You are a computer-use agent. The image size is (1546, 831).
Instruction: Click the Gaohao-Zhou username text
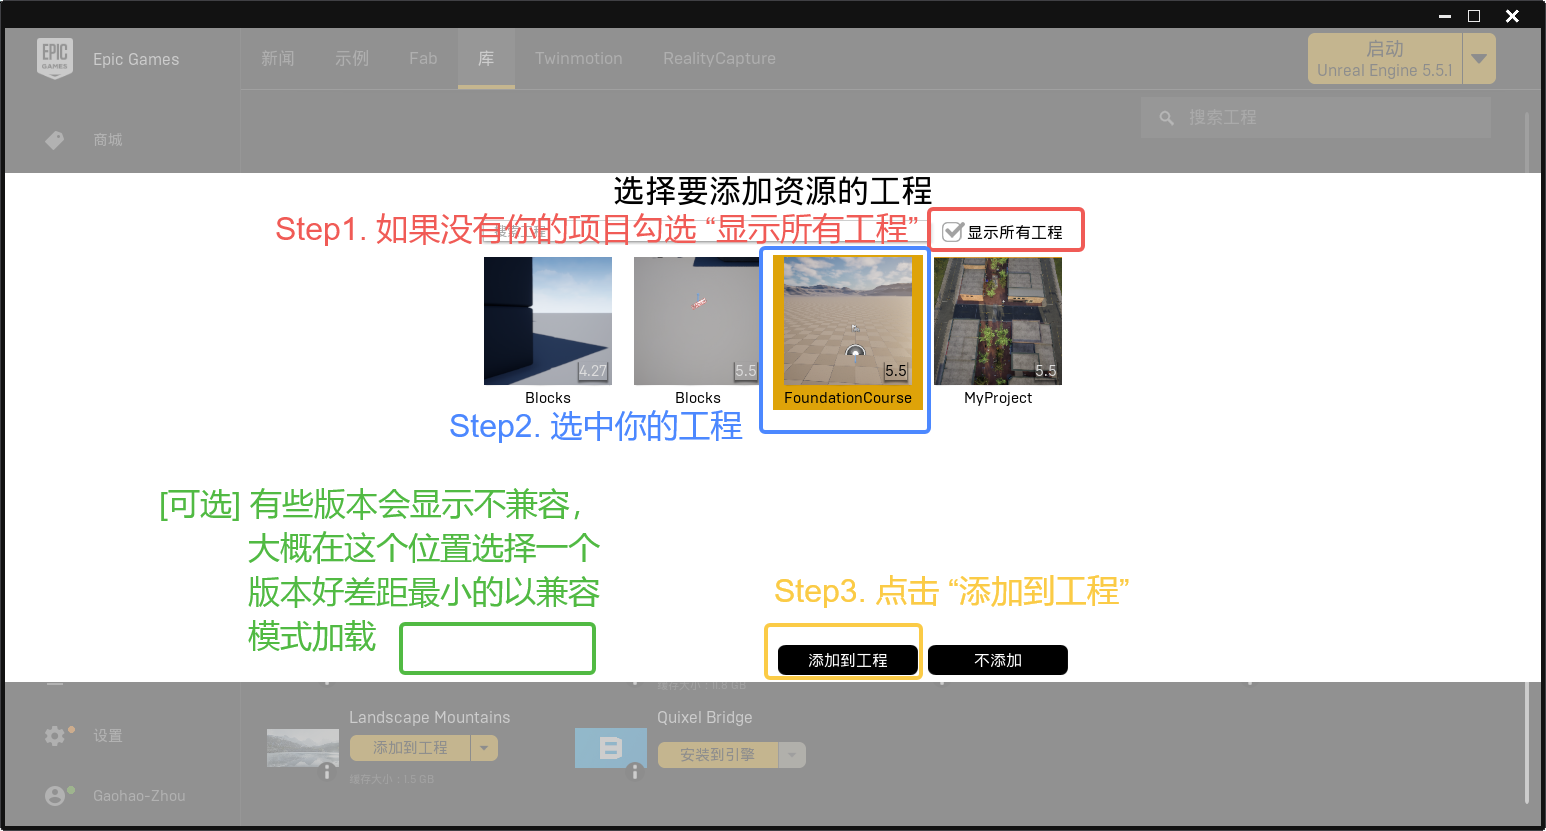pyautogui.click(x=139, y=796)
